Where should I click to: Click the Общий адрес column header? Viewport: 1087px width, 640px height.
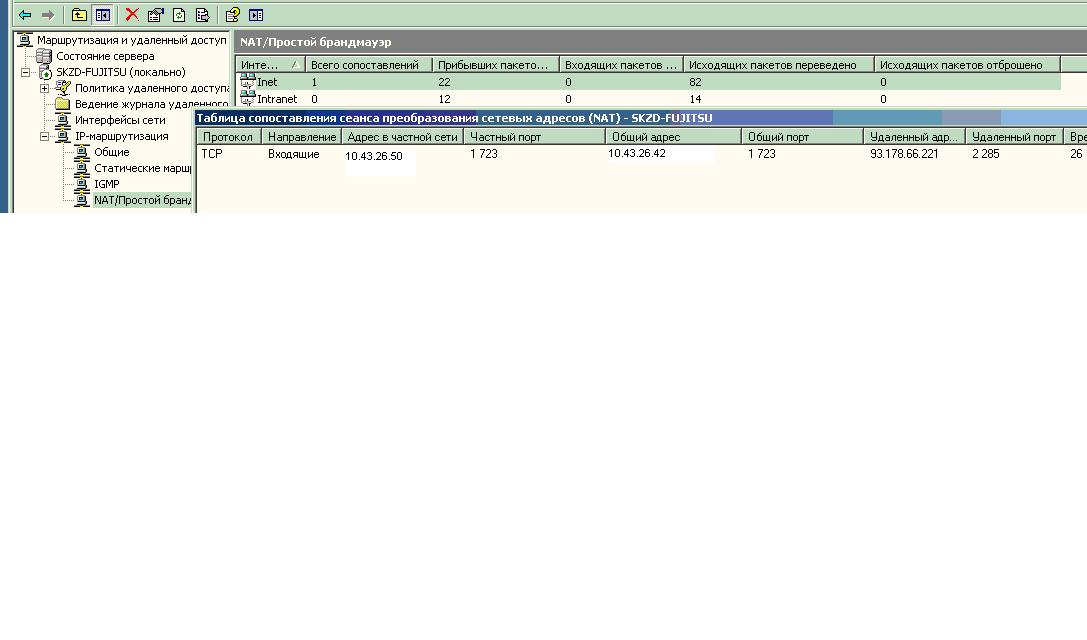(673, 137)
